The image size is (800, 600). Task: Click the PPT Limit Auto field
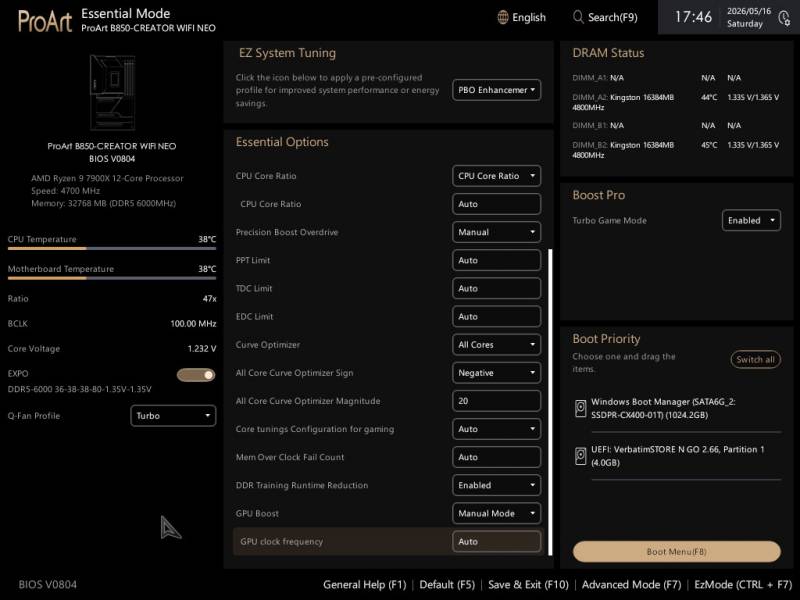click(496, 260)
